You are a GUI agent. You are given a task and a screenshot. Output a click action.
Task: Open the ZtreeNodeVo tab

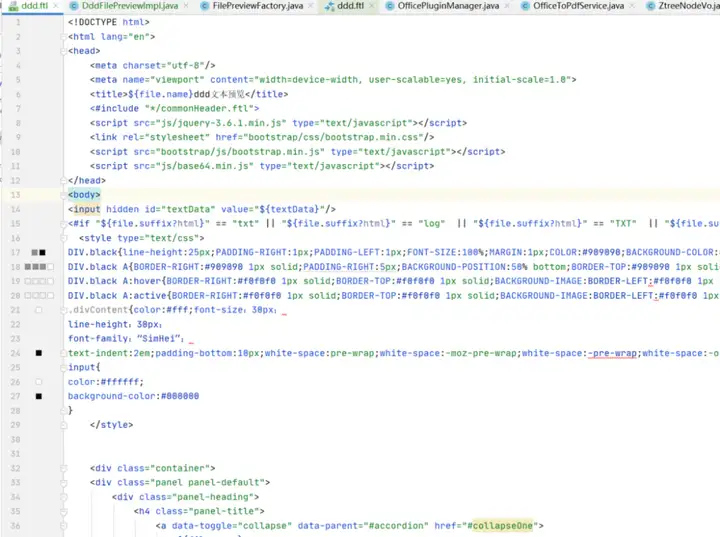click(688, 6)
